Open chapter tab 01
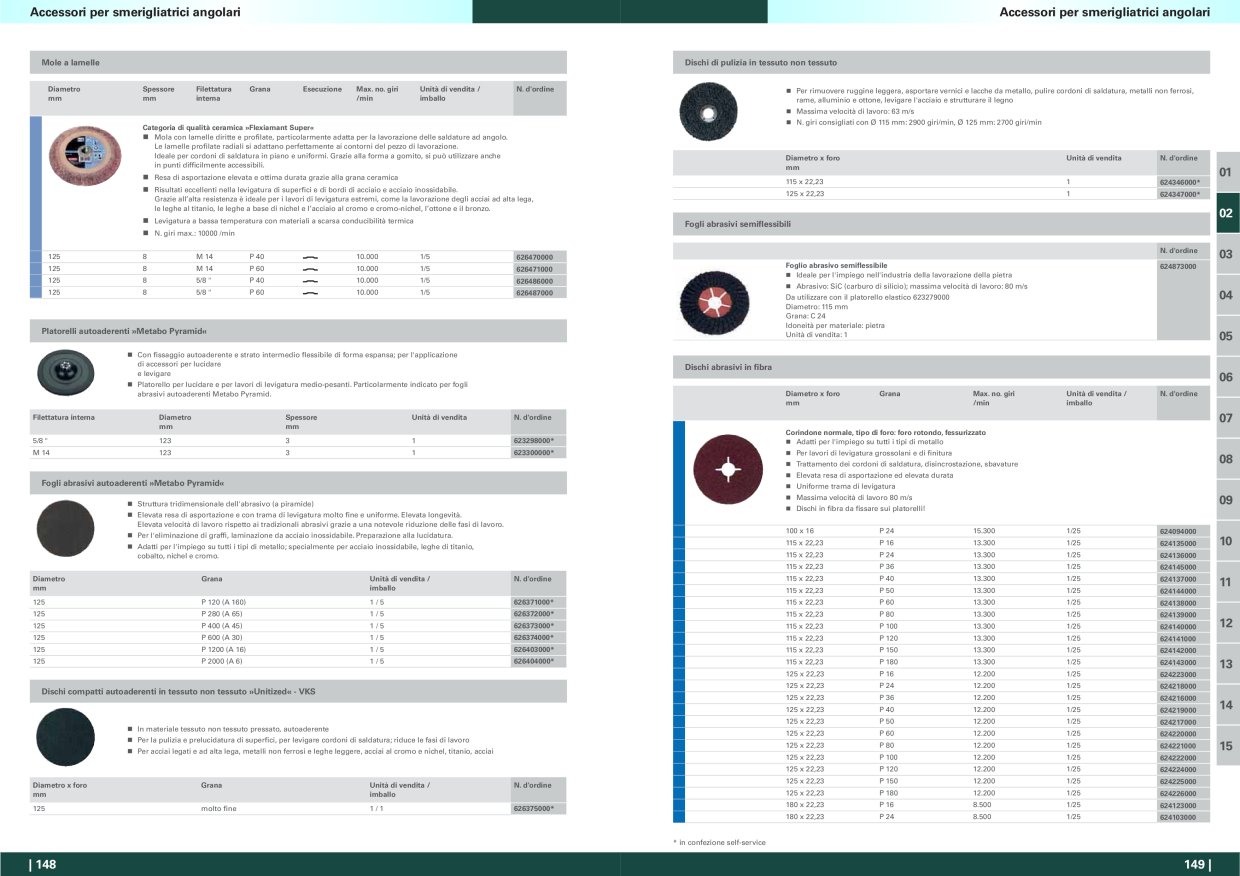 tap(1226, 173)
